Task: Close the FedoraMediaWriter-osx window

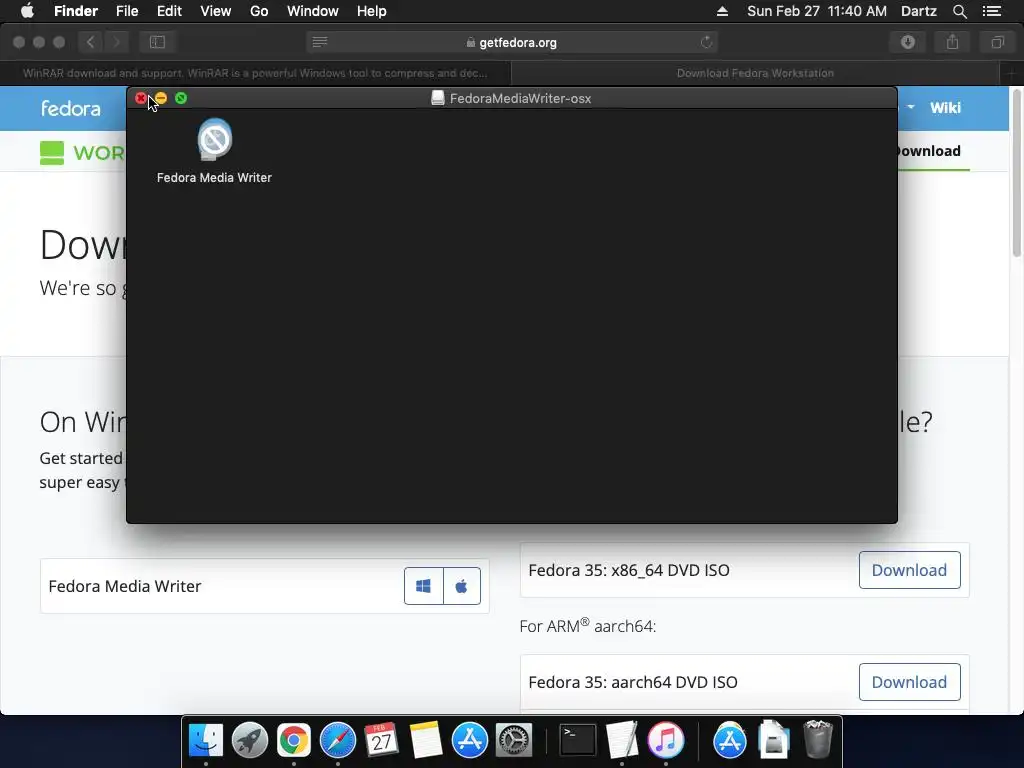Action: (x=140, y=98)
